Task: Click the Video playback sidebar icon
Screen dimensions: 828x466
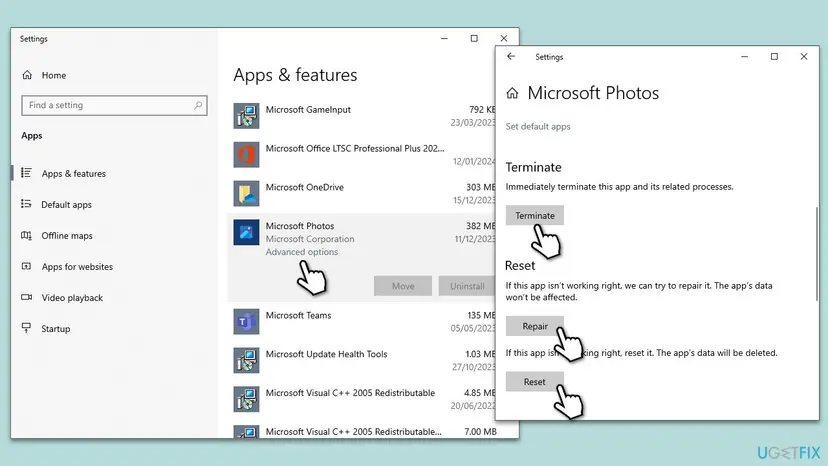Action: (x=26, y=297)
